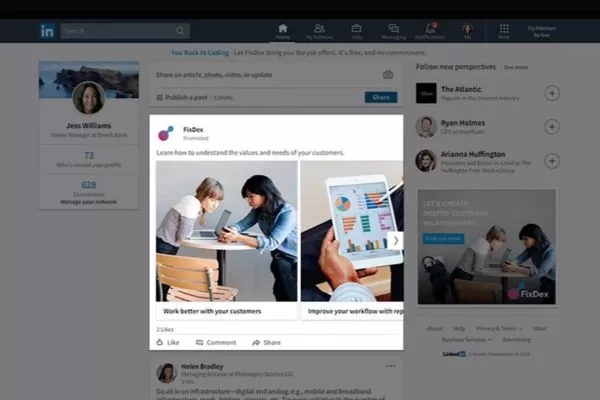Click the two women at table carousel image
The image size is (600, 400).
(x=226, y=231)
